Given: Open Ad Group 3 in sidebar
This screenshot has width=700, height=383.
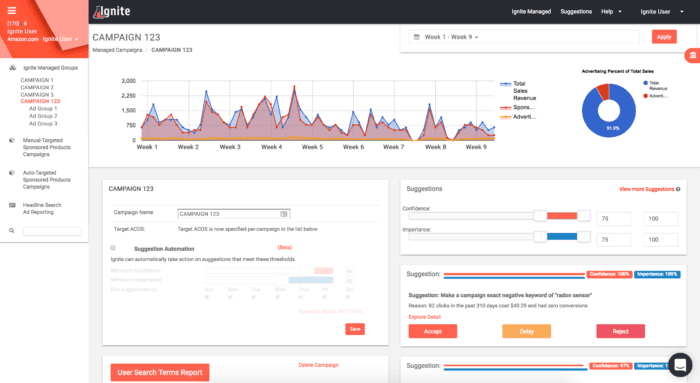Looking at the screenshot, I should [x=43, y=124].
